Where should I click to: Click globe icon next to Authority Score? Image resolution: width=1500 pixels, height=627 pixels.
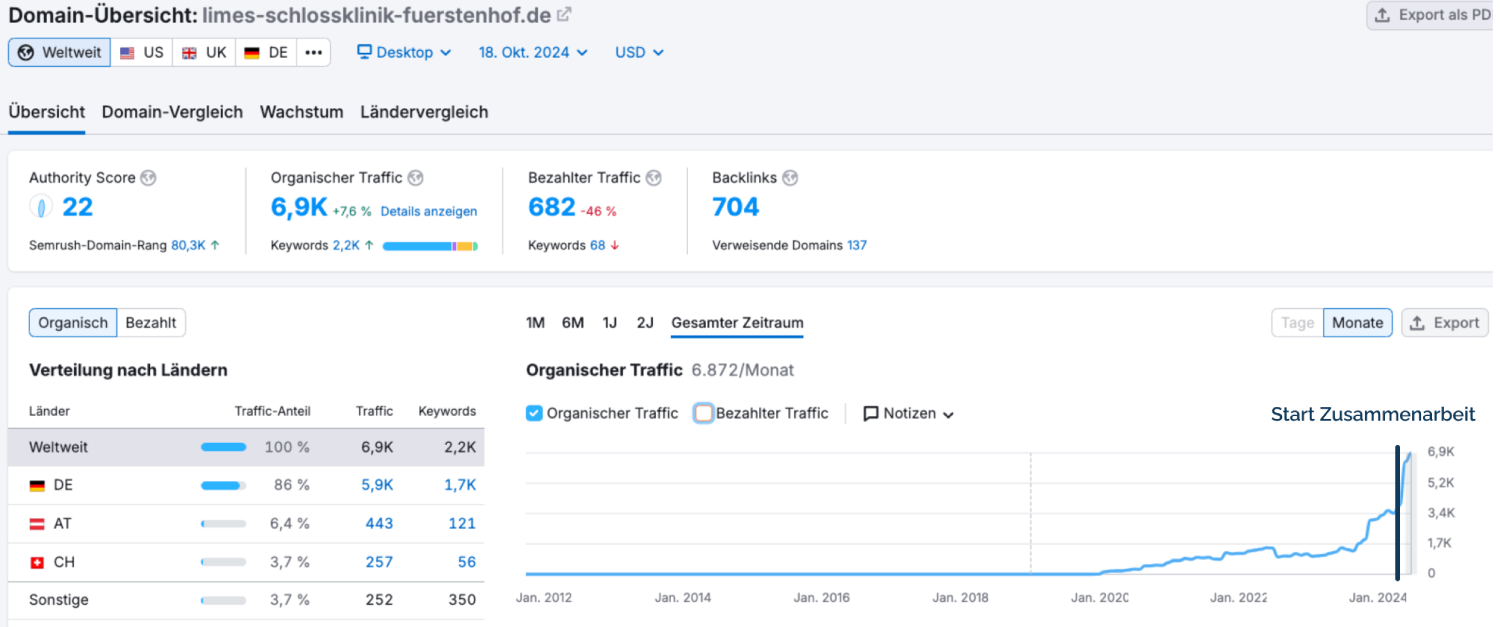(x=148, y=178)
